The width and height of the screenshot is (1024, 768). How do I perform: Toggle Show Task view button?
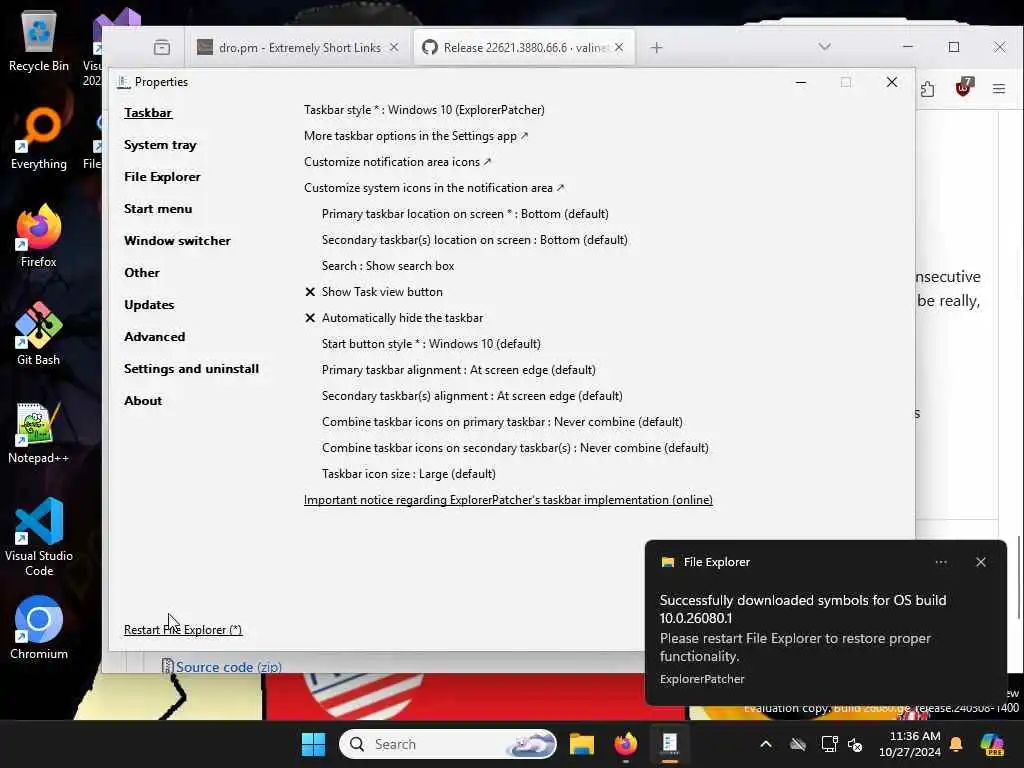(374, 292)
